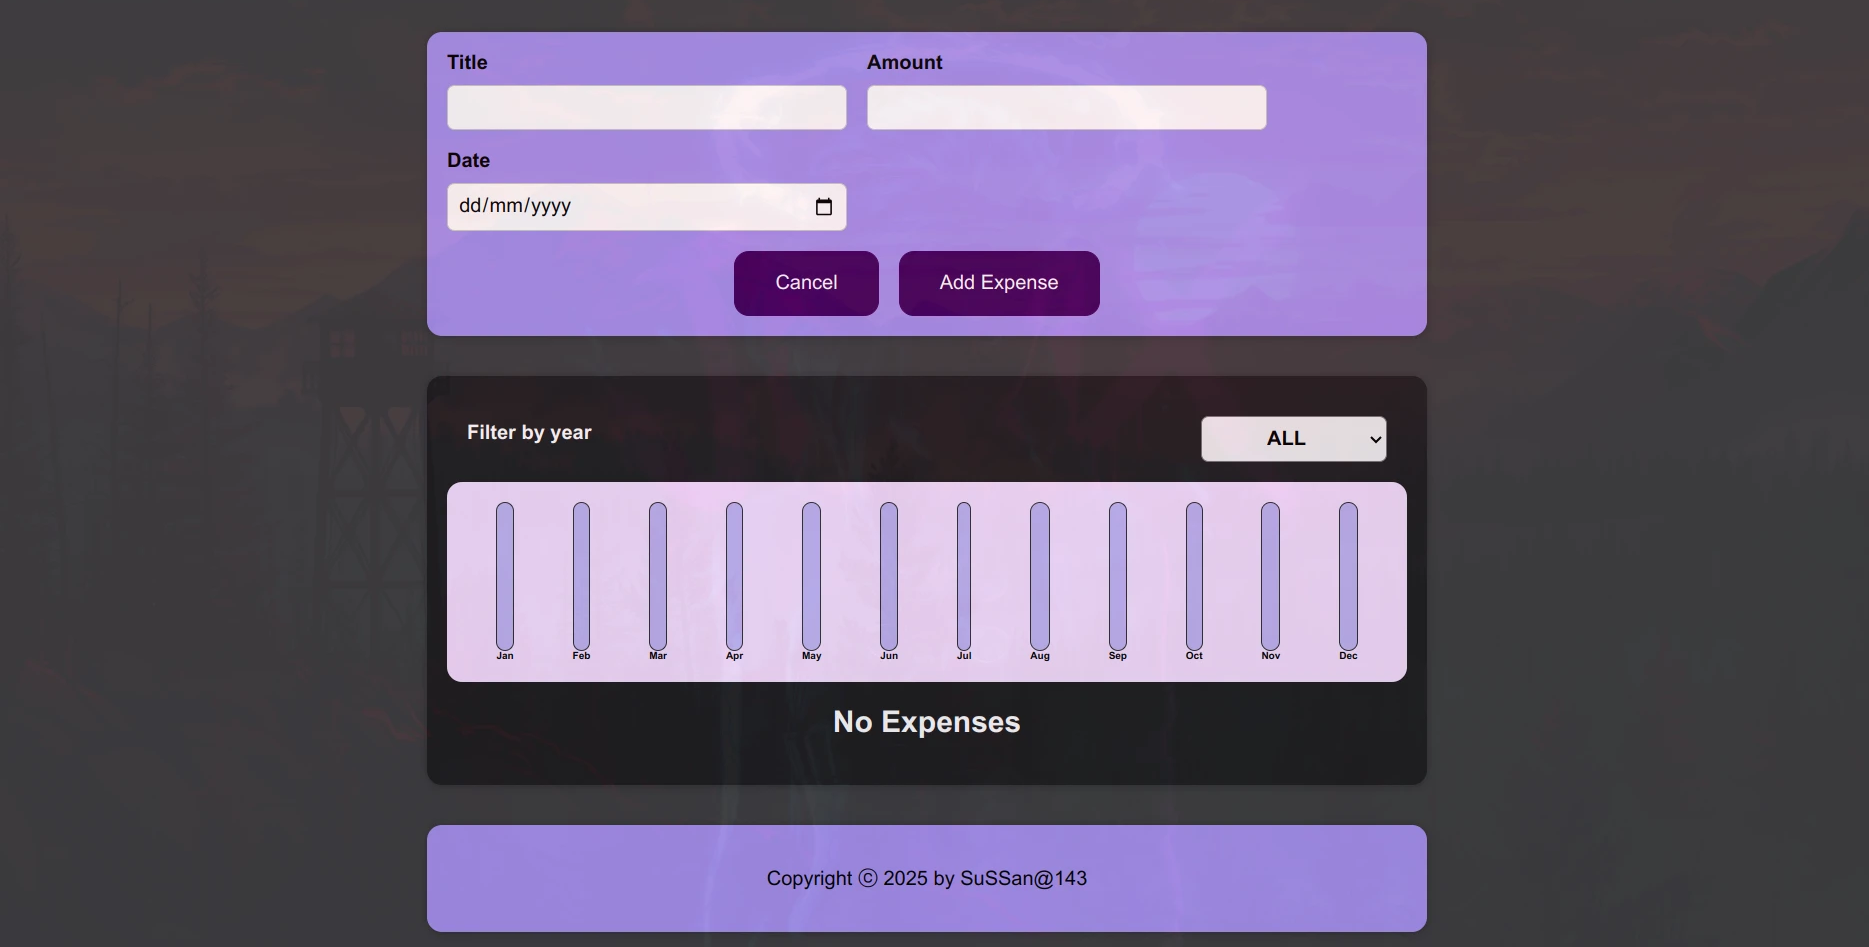Screen dimensions: 1869x947
Task: Open the calendar picker icon in Date field
Action: click(x=824, y=207)
